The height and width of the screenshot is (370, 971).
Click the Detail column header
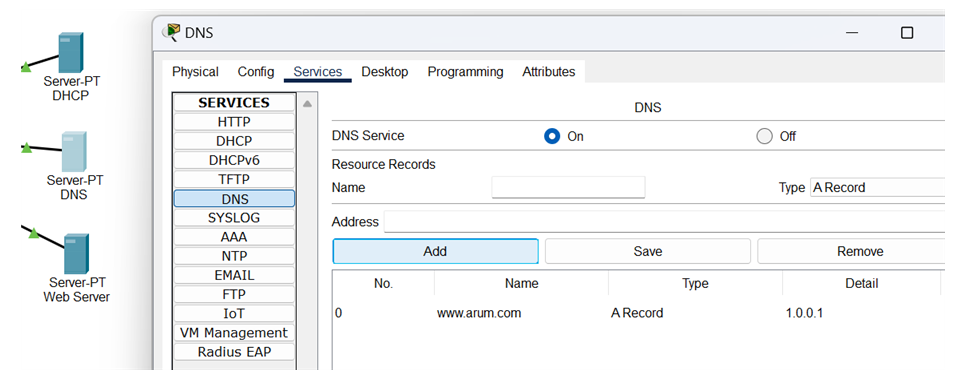(861, 283)
